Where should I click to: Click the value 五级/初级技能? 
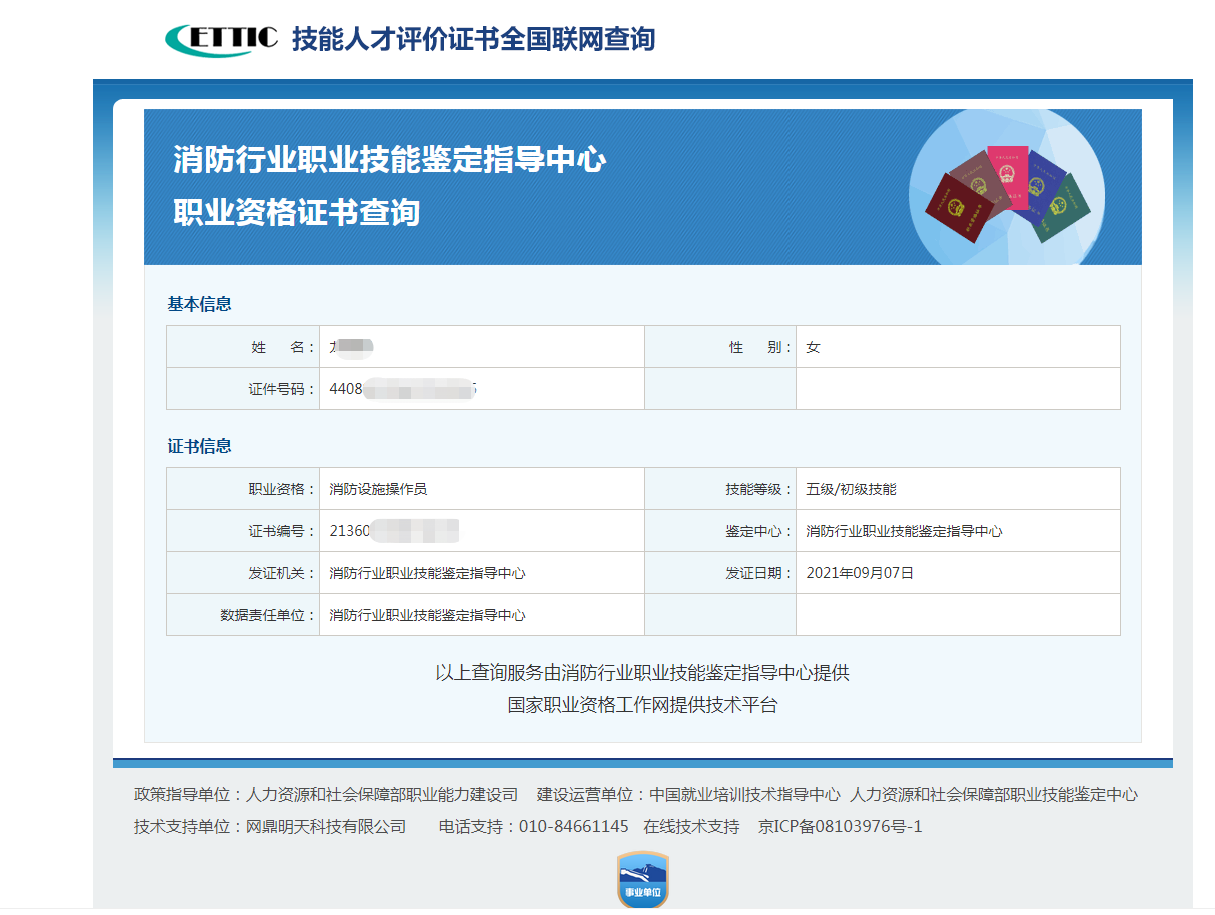coord(851,489)
